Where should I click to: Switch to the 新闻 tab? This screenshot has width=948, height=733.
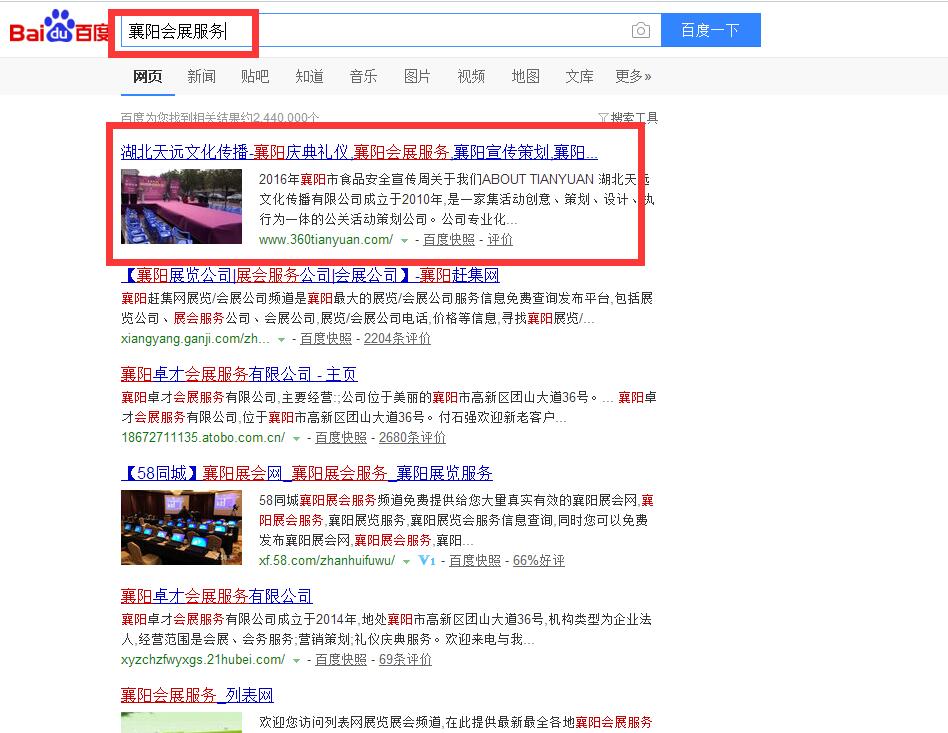point(201,76)
